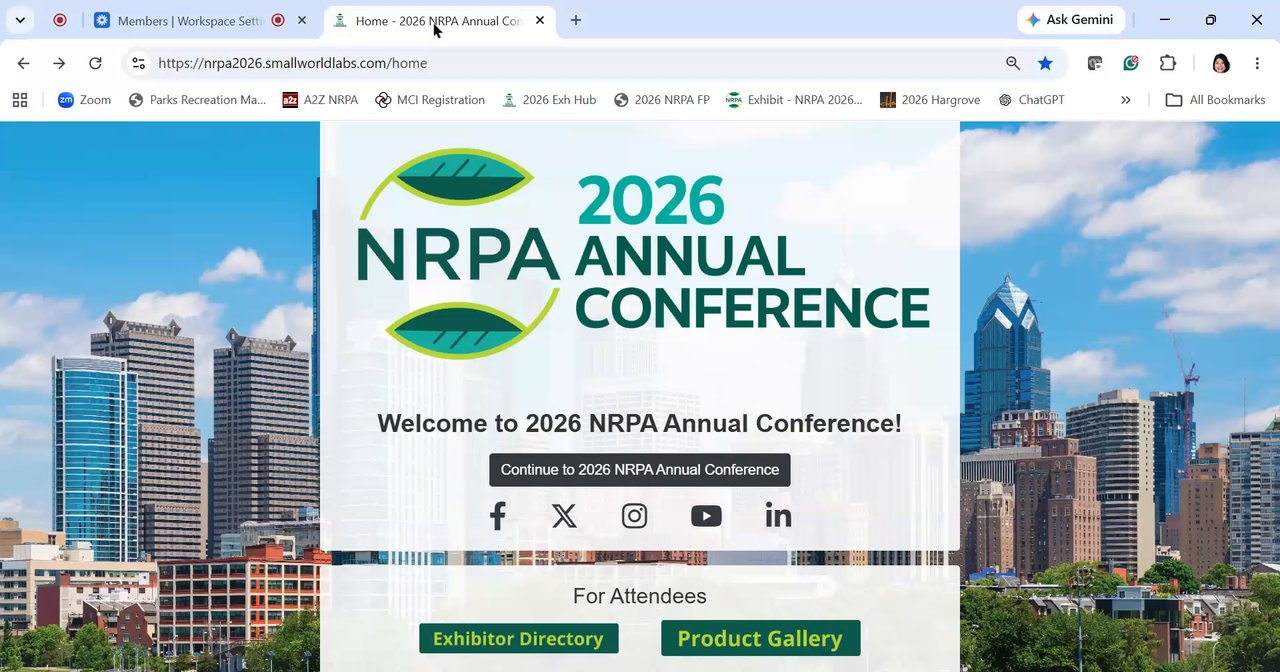Open the Extensions puzzle icon
The width and height of the screenshot is (1280, 672).
coord(1168,63)
